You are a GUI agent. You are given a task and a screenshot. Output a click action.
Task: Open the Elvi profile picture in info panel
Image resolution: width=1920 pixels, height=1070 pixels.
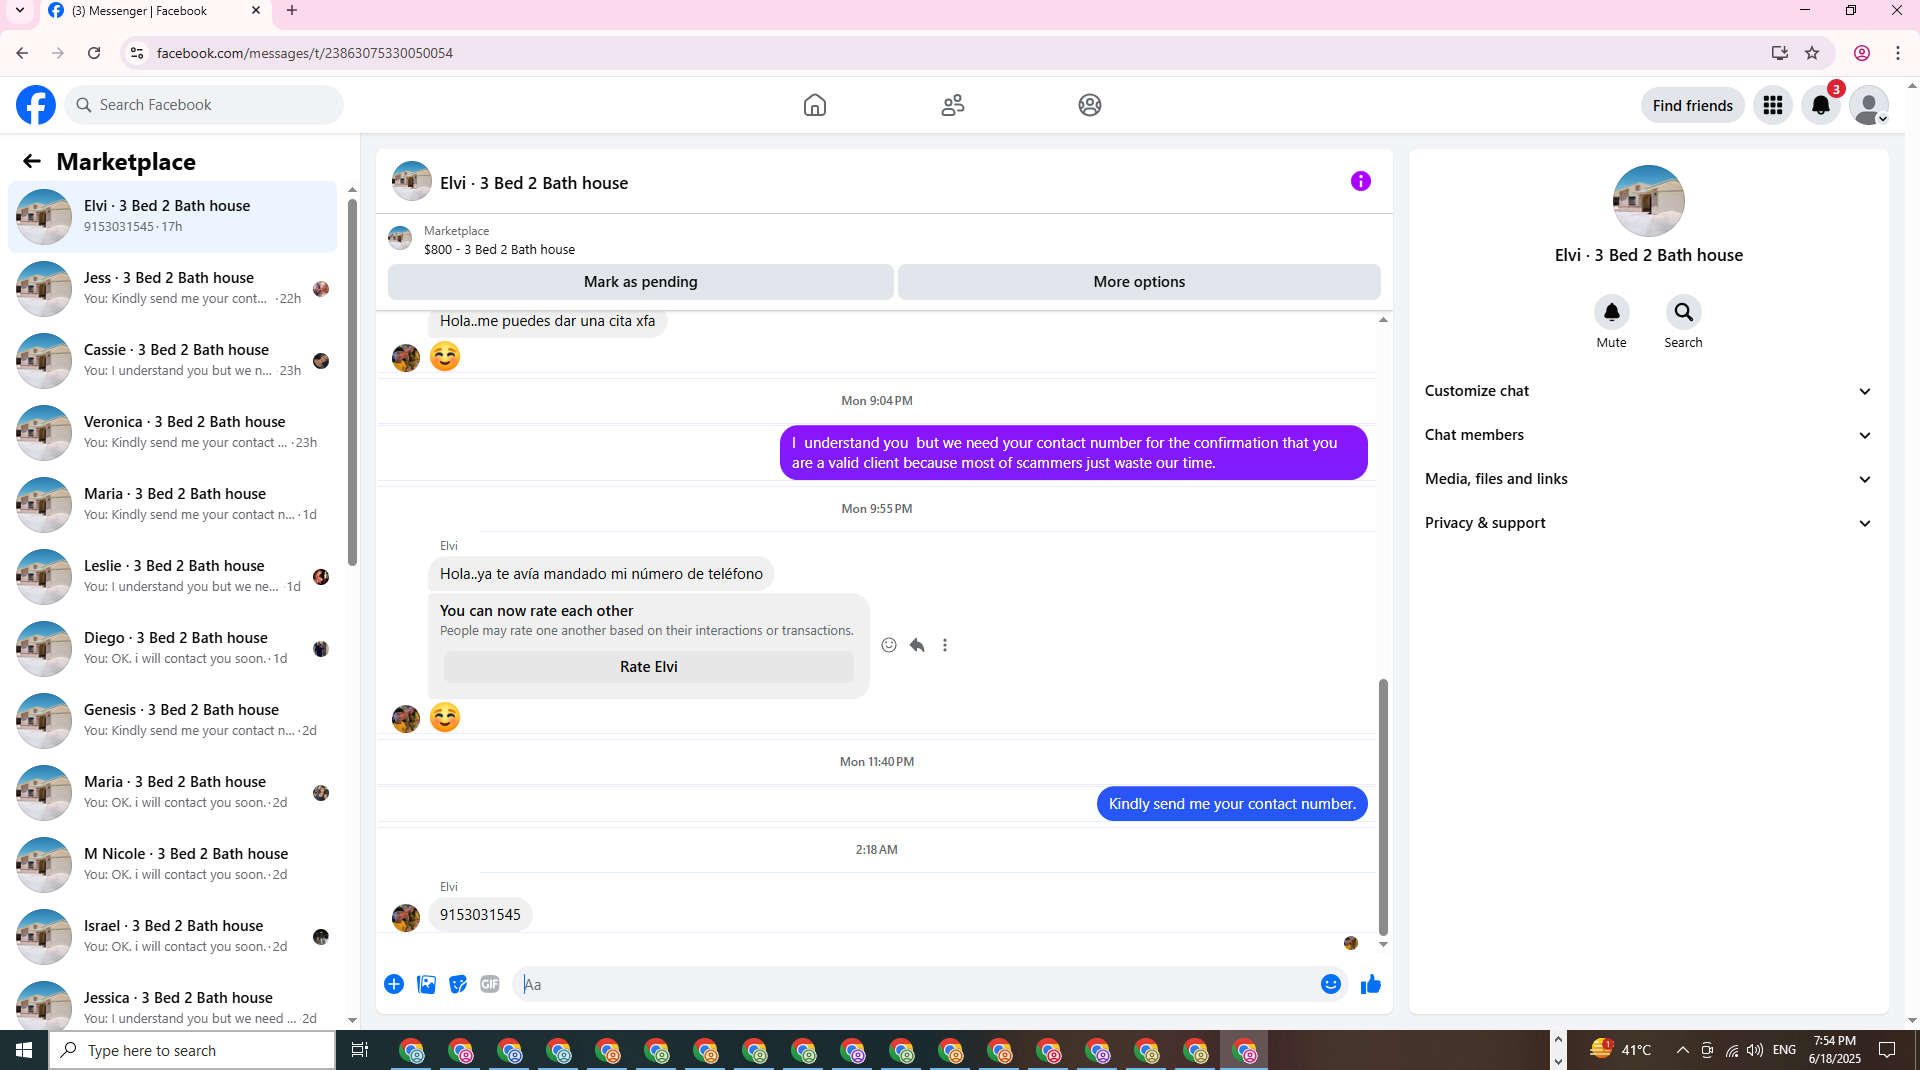coord(1648,201)
